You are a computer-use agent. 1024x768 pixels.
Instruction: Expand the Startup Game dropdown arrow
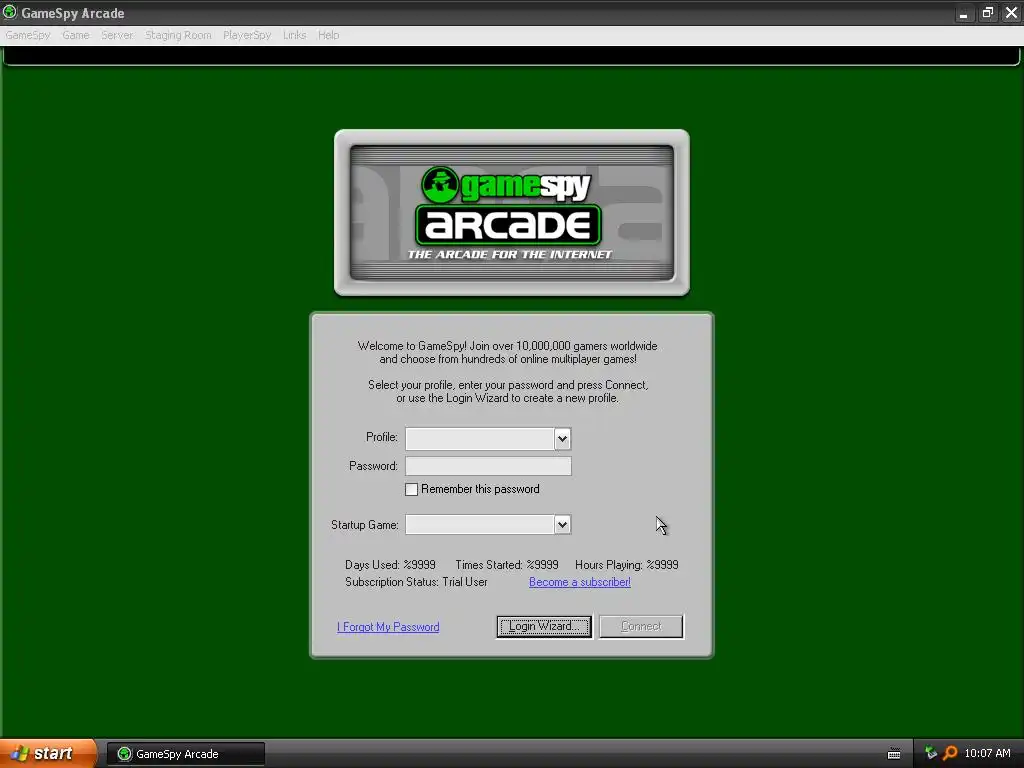[x=562, y=524]
